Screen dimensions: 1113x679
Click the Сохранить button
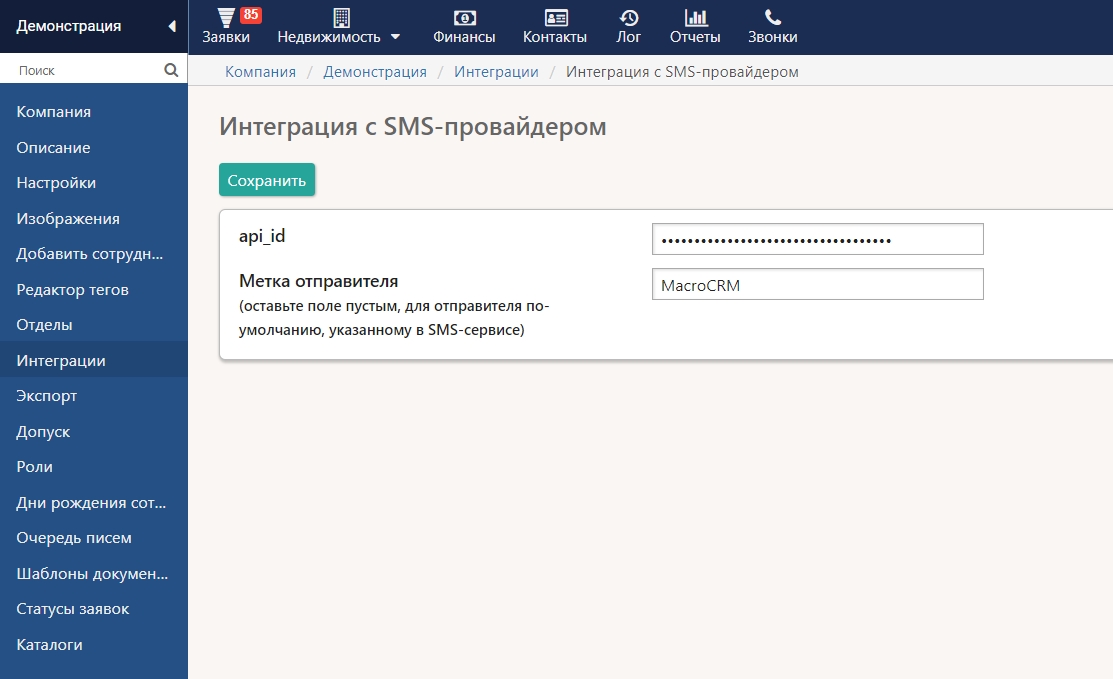[267, 180]
